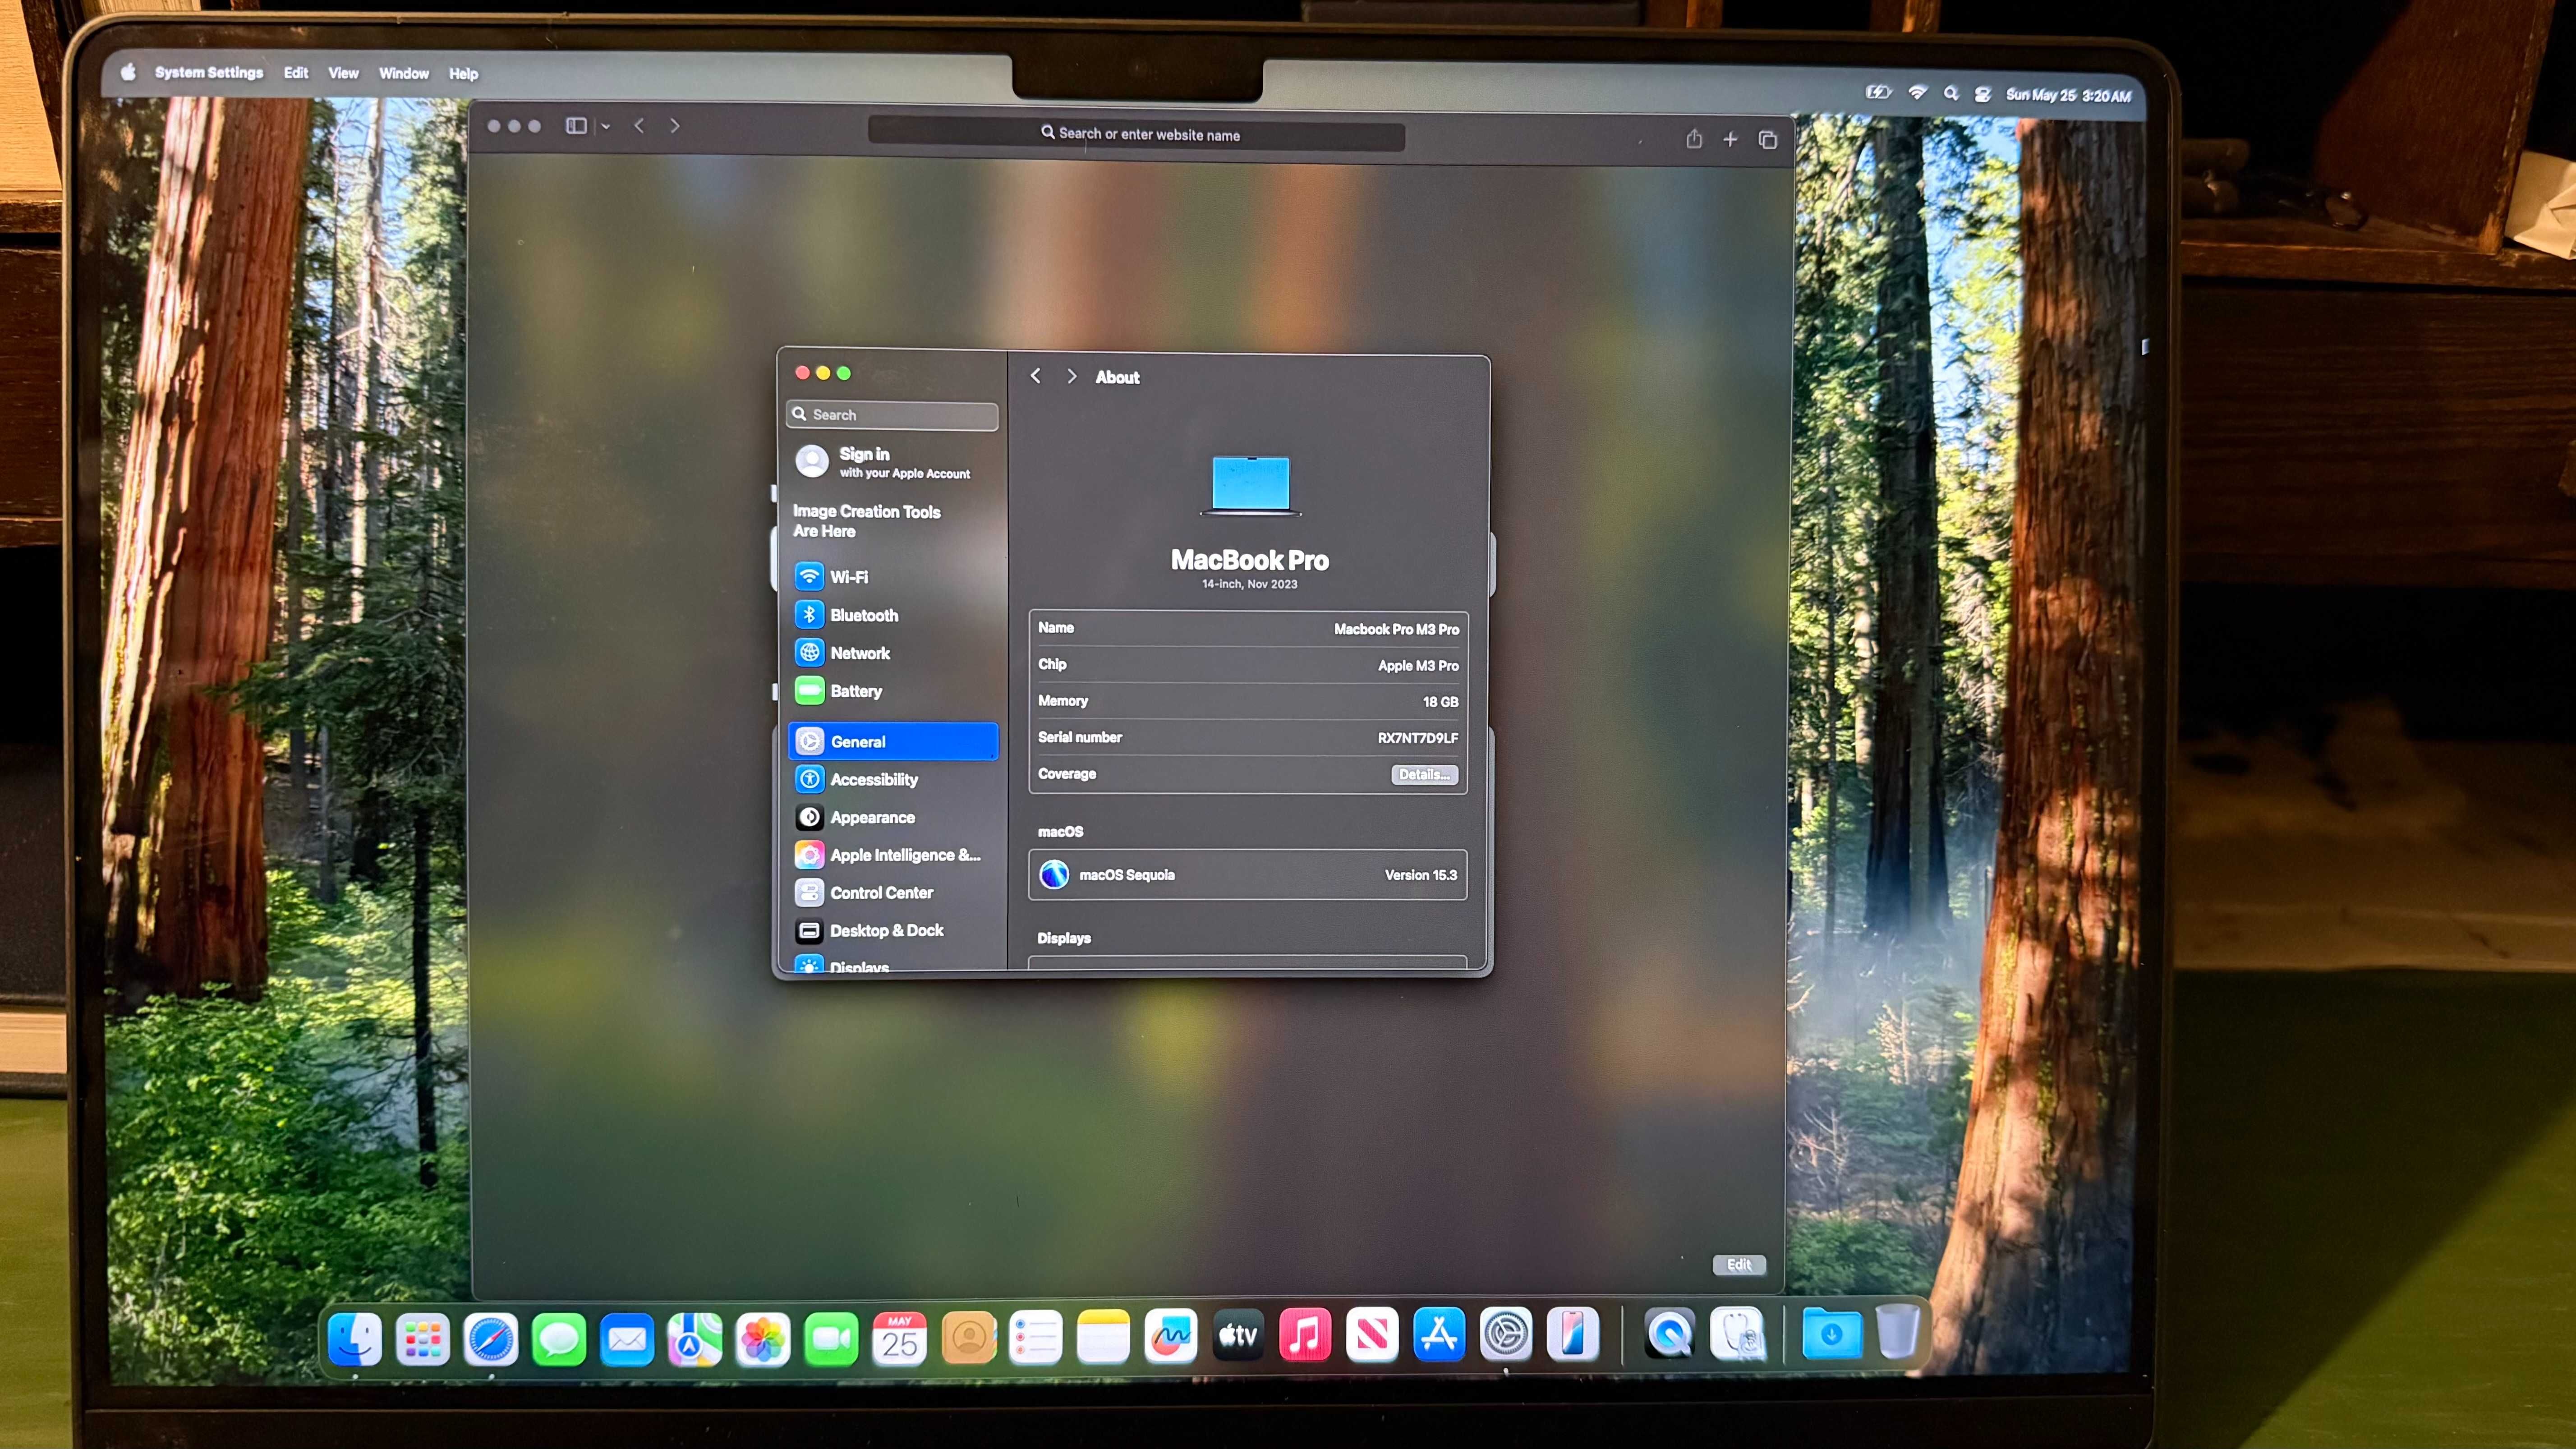Show Safari tab overview
The height and width of the screenshot is (1449, 2576).
[x=1767, y=140]
